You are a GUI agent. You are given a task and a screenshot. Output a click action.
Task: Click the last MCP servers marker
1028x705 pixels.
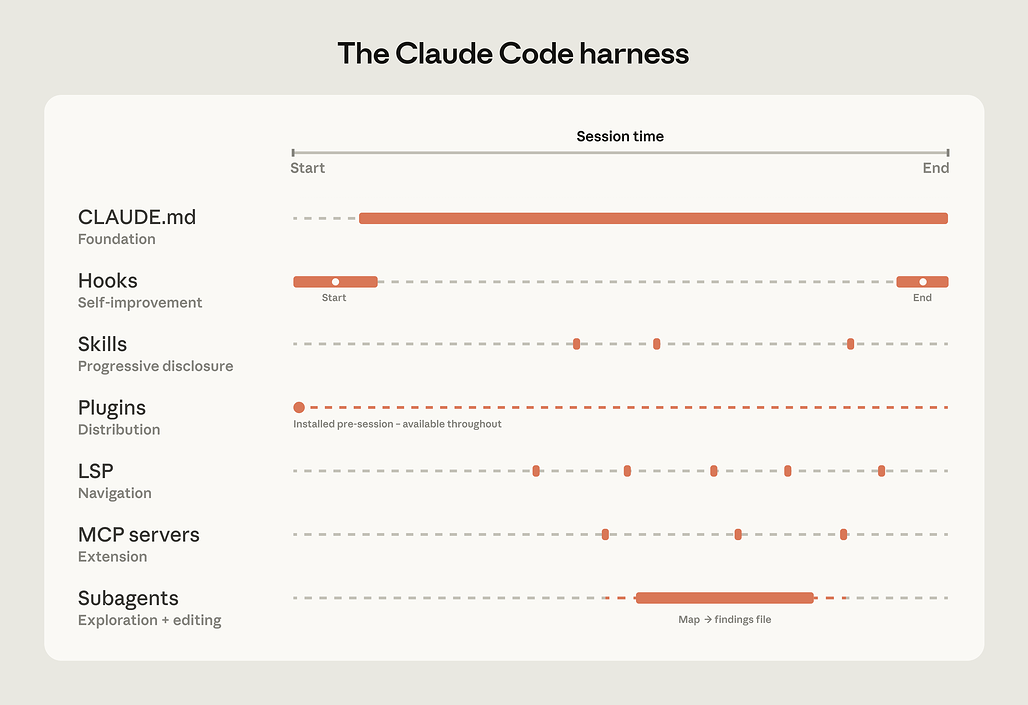843,534
